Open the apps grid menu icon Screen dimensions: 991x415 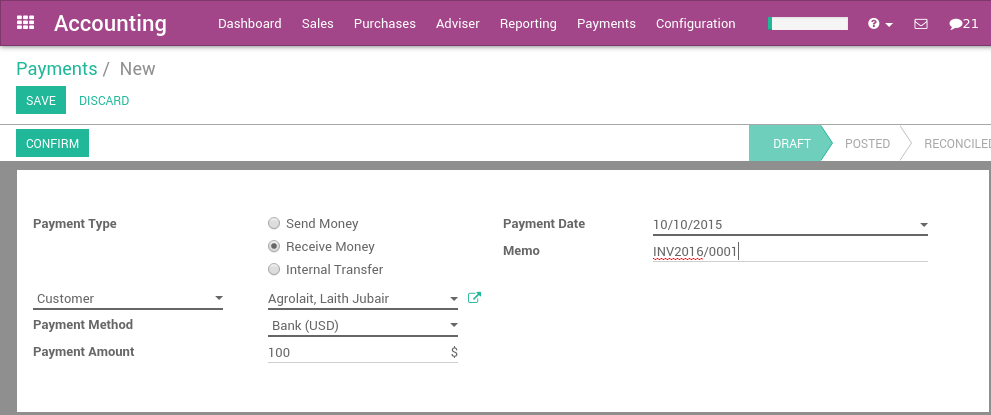tap(26, 23)
